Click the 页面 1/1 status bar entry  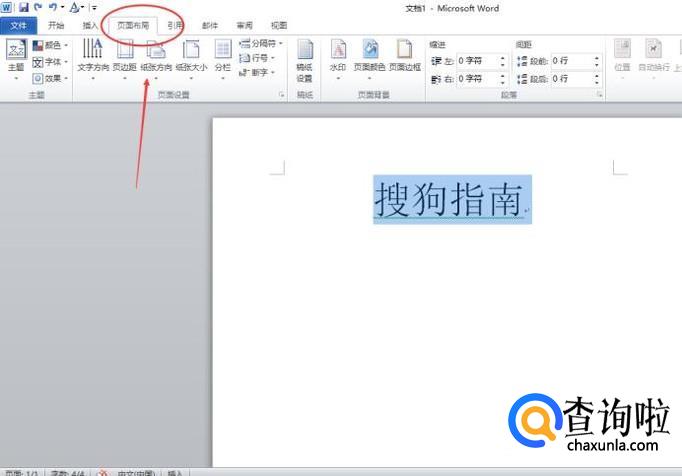(x=22, y=473)
